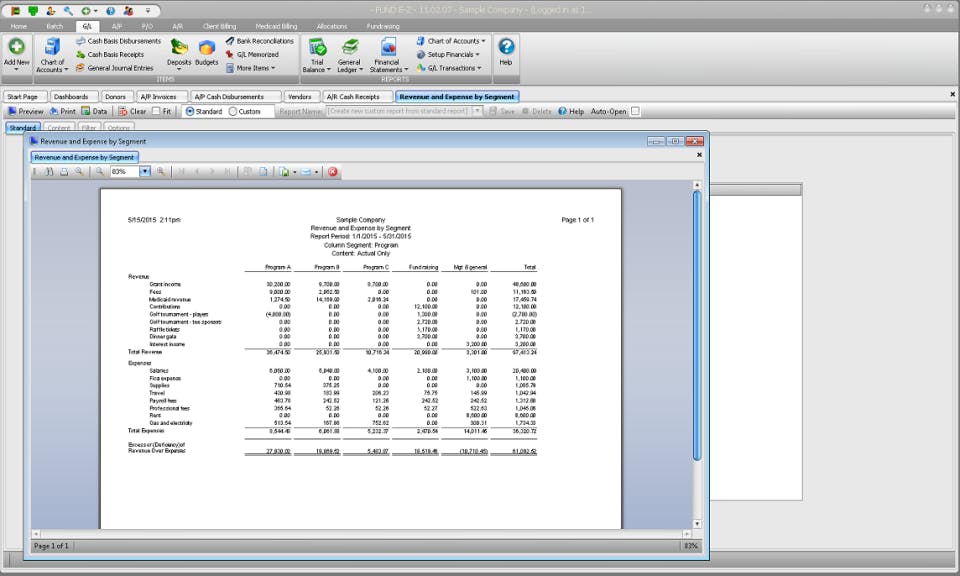Screen dimensions: 960x576
Task: Toggle the Fit checkbox
Action: pos(156,111)
